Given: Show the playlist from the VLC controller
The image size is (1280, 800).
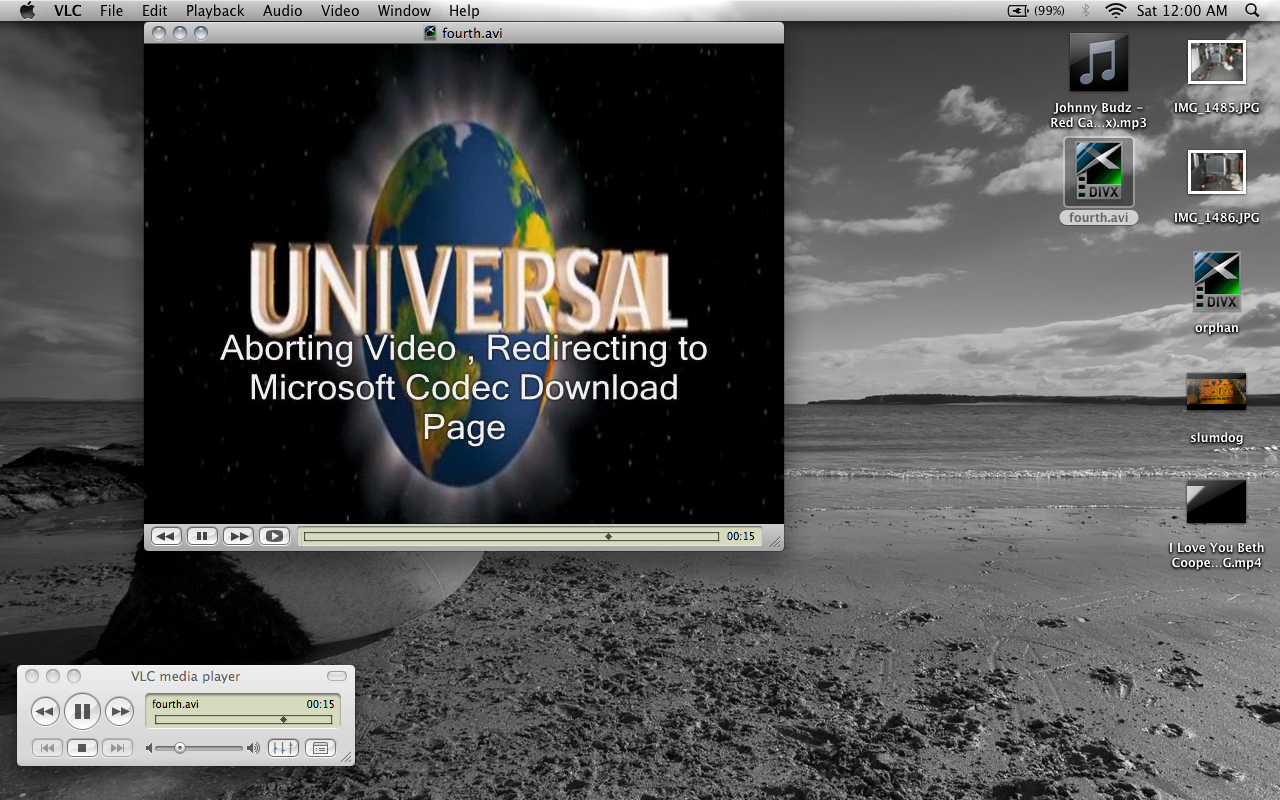Looking at the screenshot, I should (x=320, y=748).
